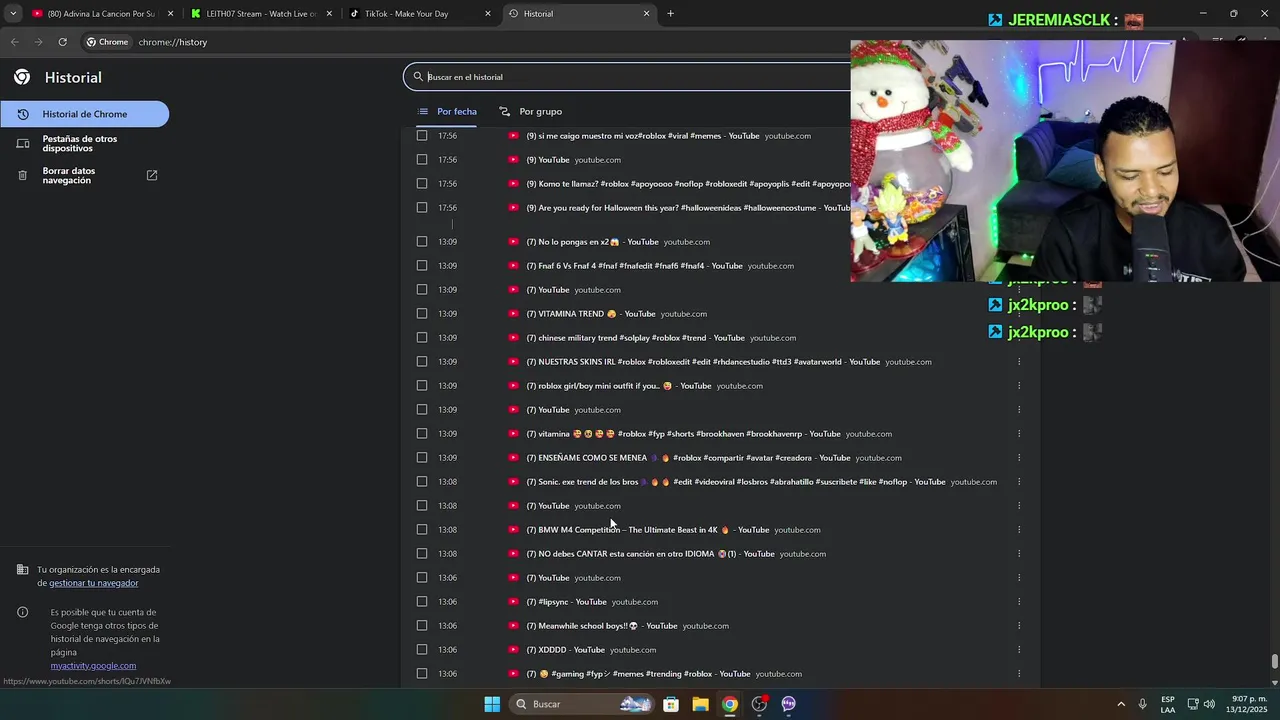Open more actions menu for roblox girl/boy mini outfit row
The height and width of the screenshot is (720, 1280).
point(1019,386)
